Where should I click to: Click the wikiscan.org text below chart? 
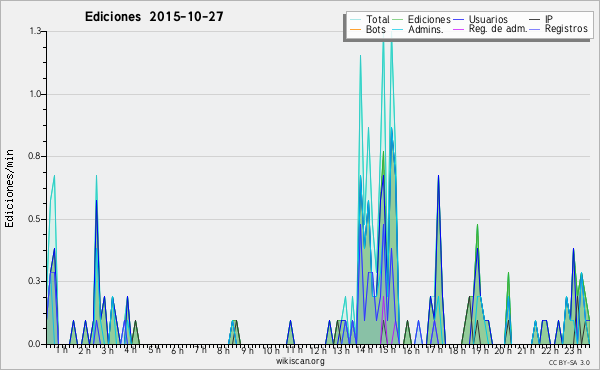tap(300, 361)
